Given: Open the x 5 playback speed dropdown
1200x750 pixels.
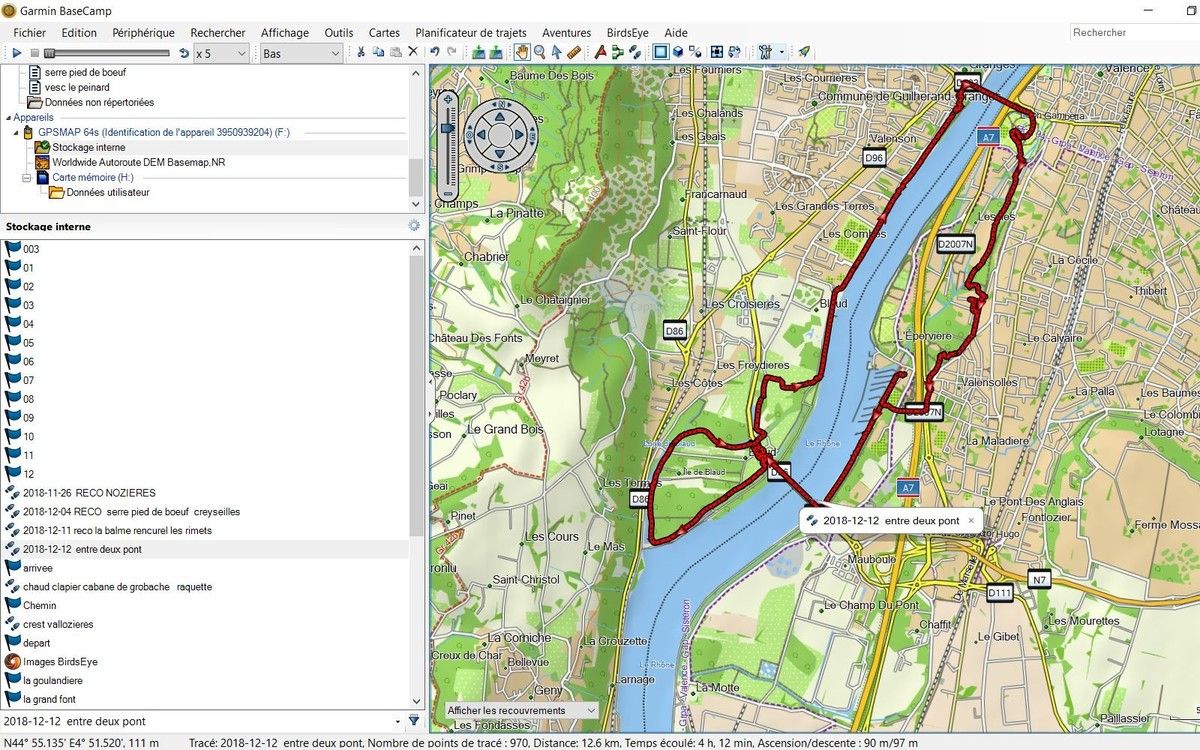Looking at the screenshot, I should click(221, 53).
